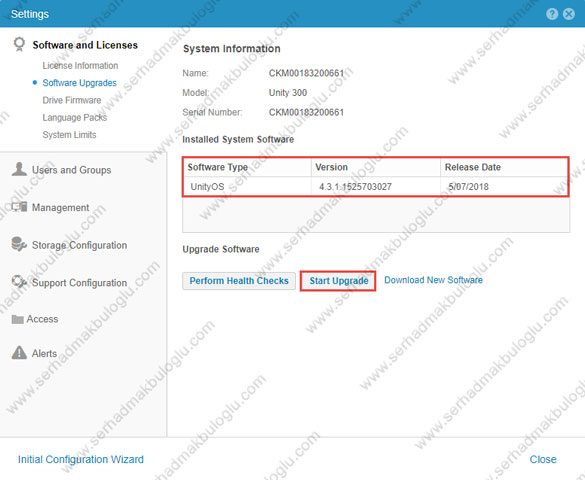Click the Support Configuration gear icon
Viewport: 585px width, 480px height.
click(19, 282)
